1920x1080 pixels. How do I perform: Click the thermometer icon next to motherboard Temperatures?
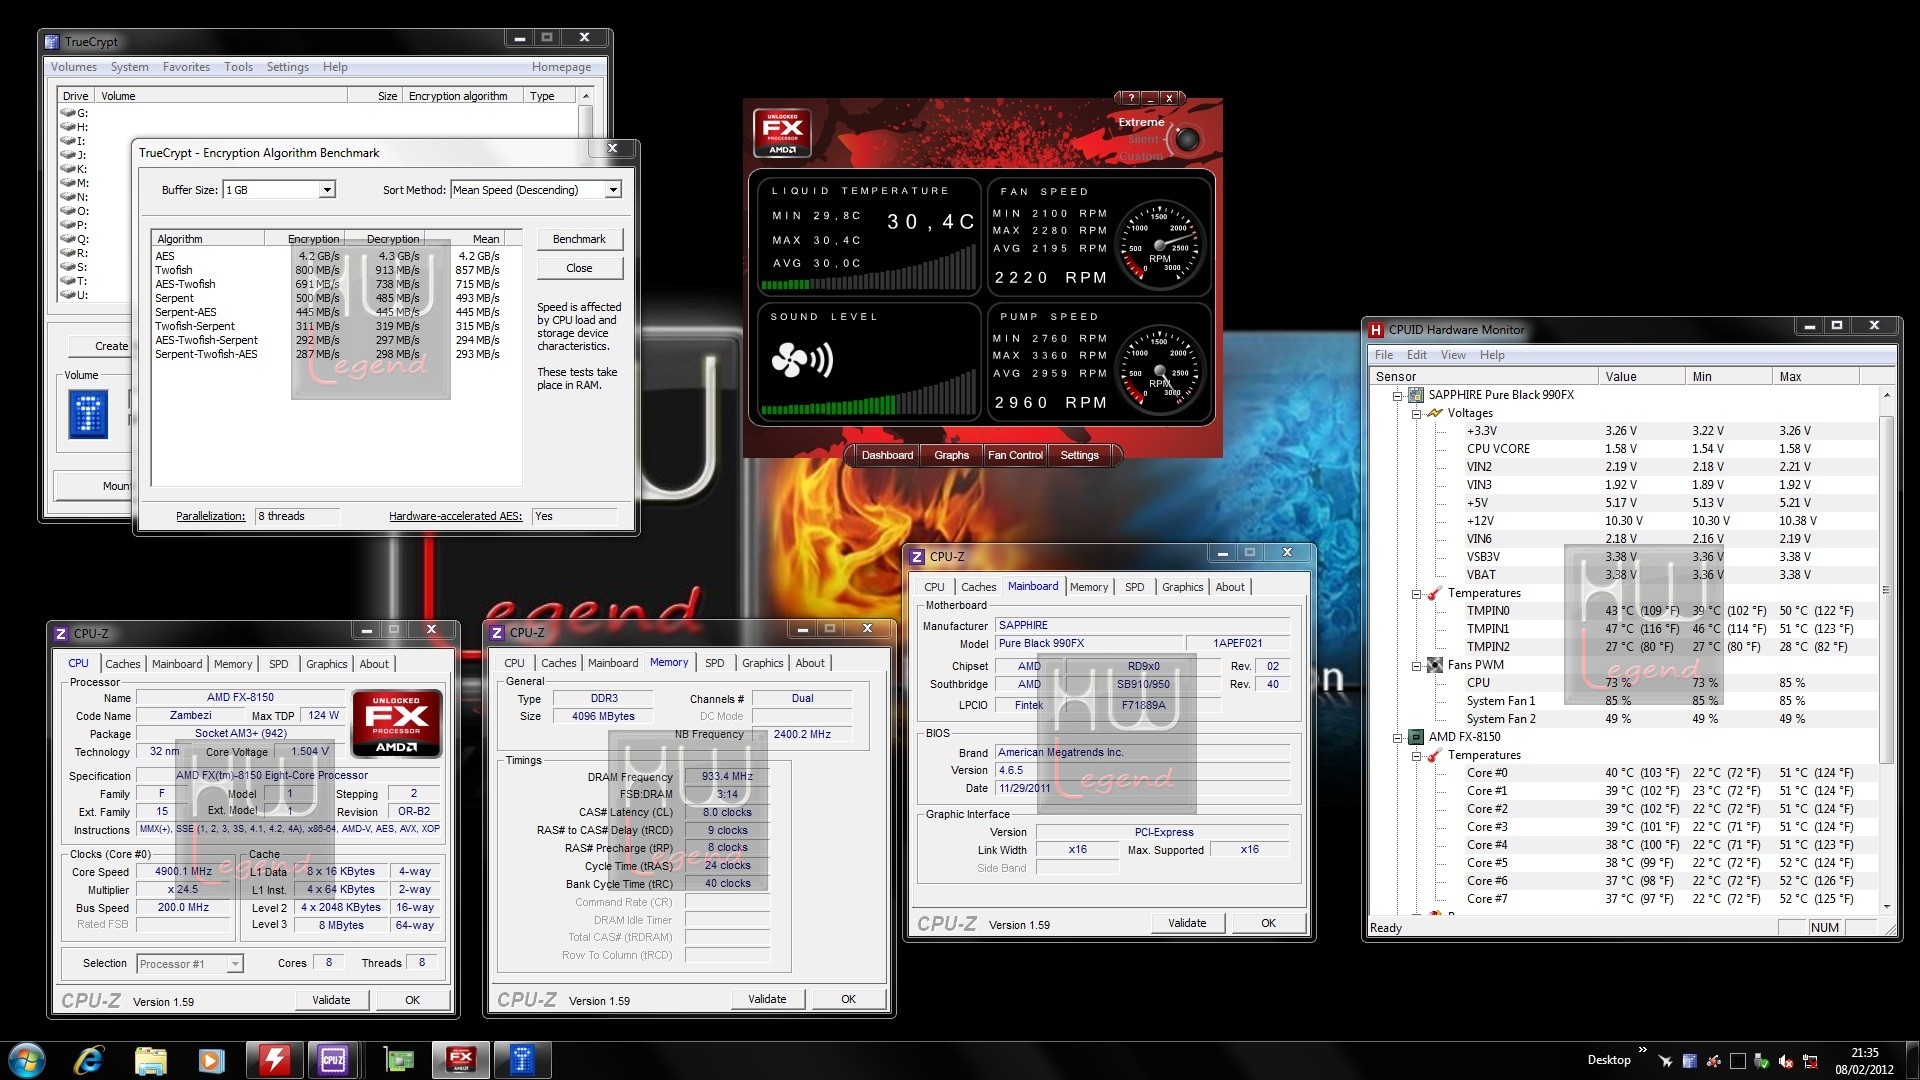coord(1435,593)
